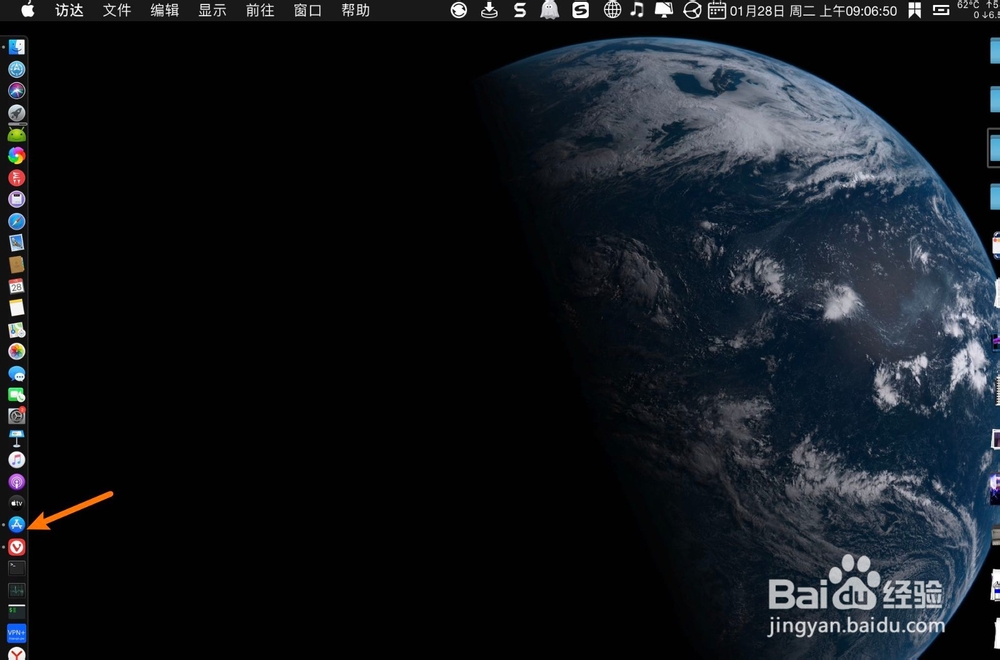Open the App Store next to arrow
Viewport: 1000px width, 660px height.
17,525
